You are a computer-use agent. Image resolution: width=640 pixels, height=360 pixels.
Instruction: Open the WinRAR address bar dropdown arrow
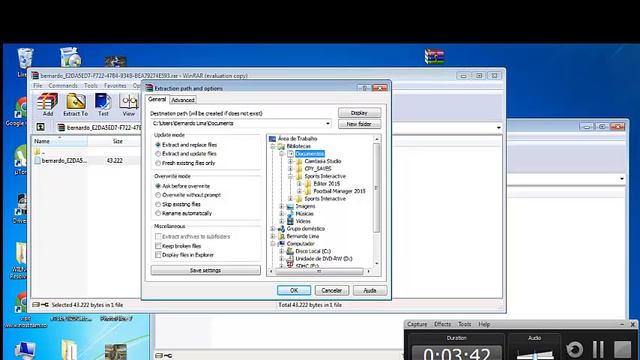click(x=498, y=128)
